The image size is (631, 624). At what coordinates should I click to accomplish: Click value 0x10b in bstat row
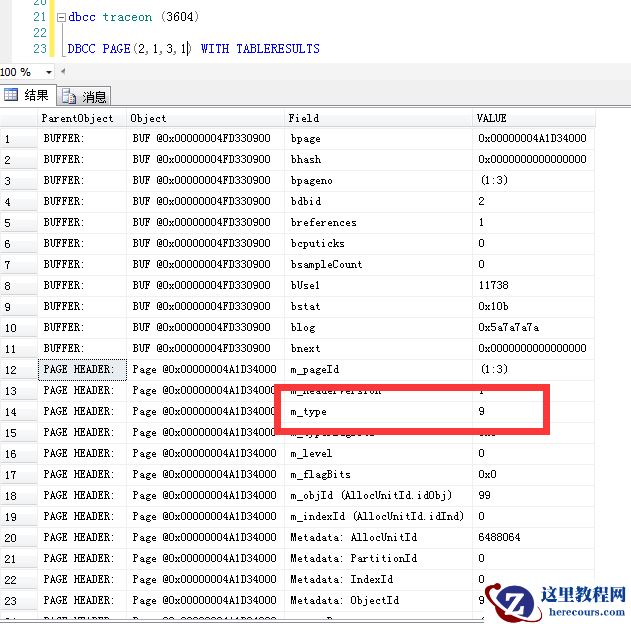(533, 307)
